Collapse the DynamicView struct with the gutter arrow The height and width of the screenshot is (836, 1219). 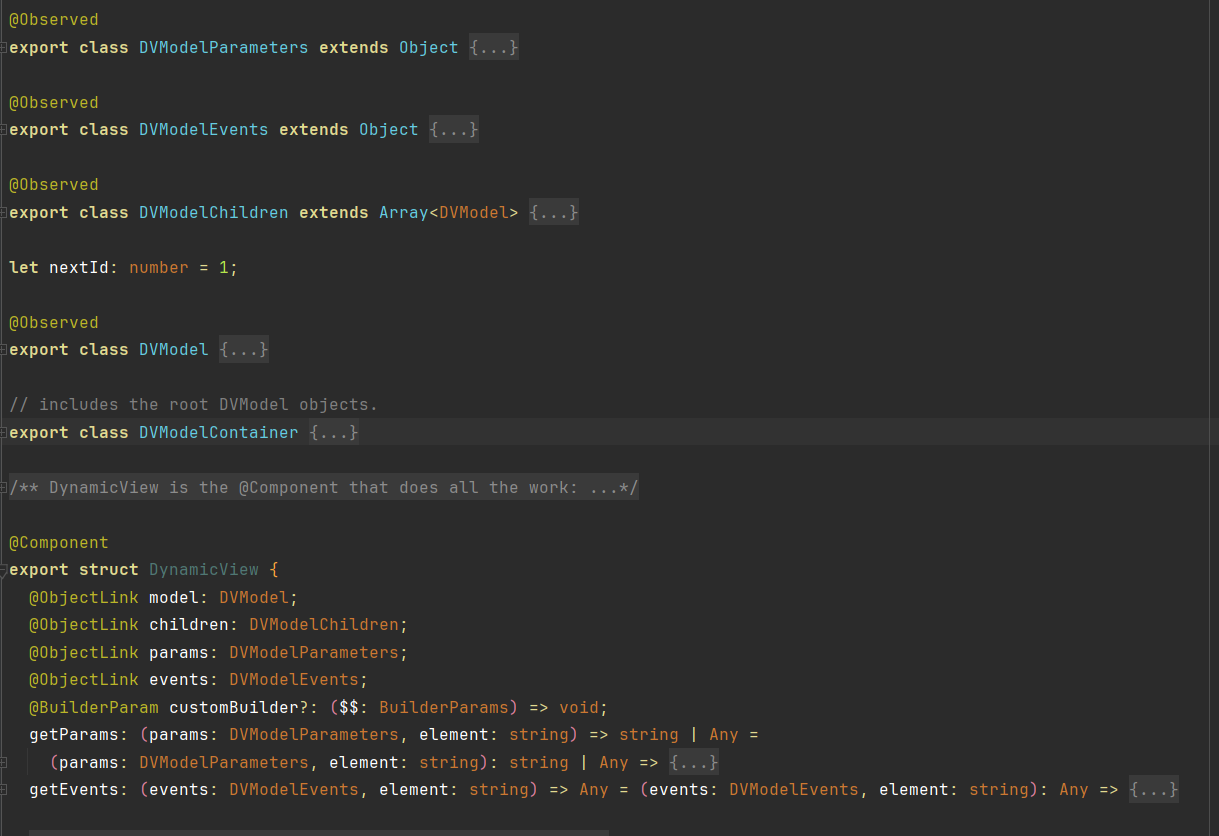(3, 569)
